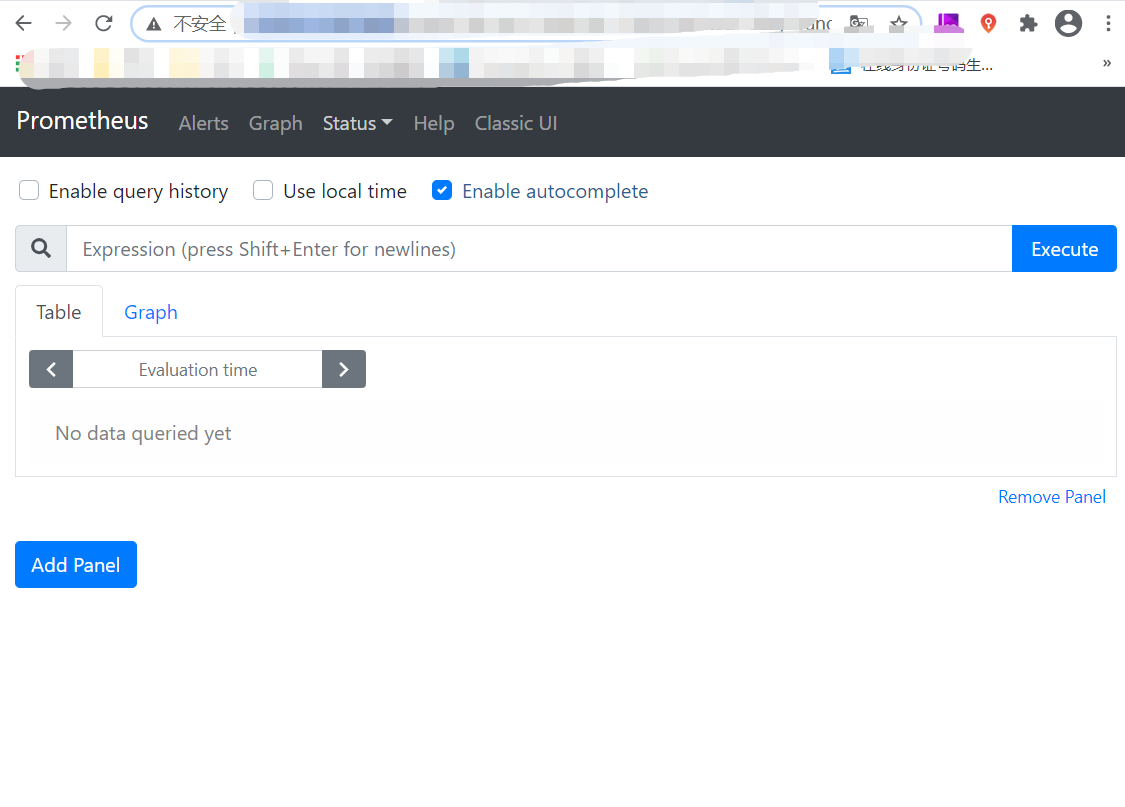Click the browser back arrow
The height and width of the screenshot is (807, 1125).
(24, 24)
